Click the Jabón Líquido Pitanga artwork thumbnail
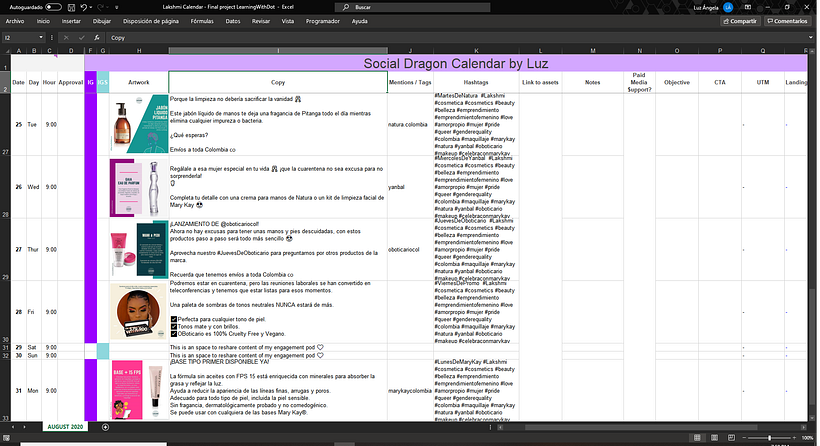The height and width of the screenshot is (446, 820). (140, 124)
